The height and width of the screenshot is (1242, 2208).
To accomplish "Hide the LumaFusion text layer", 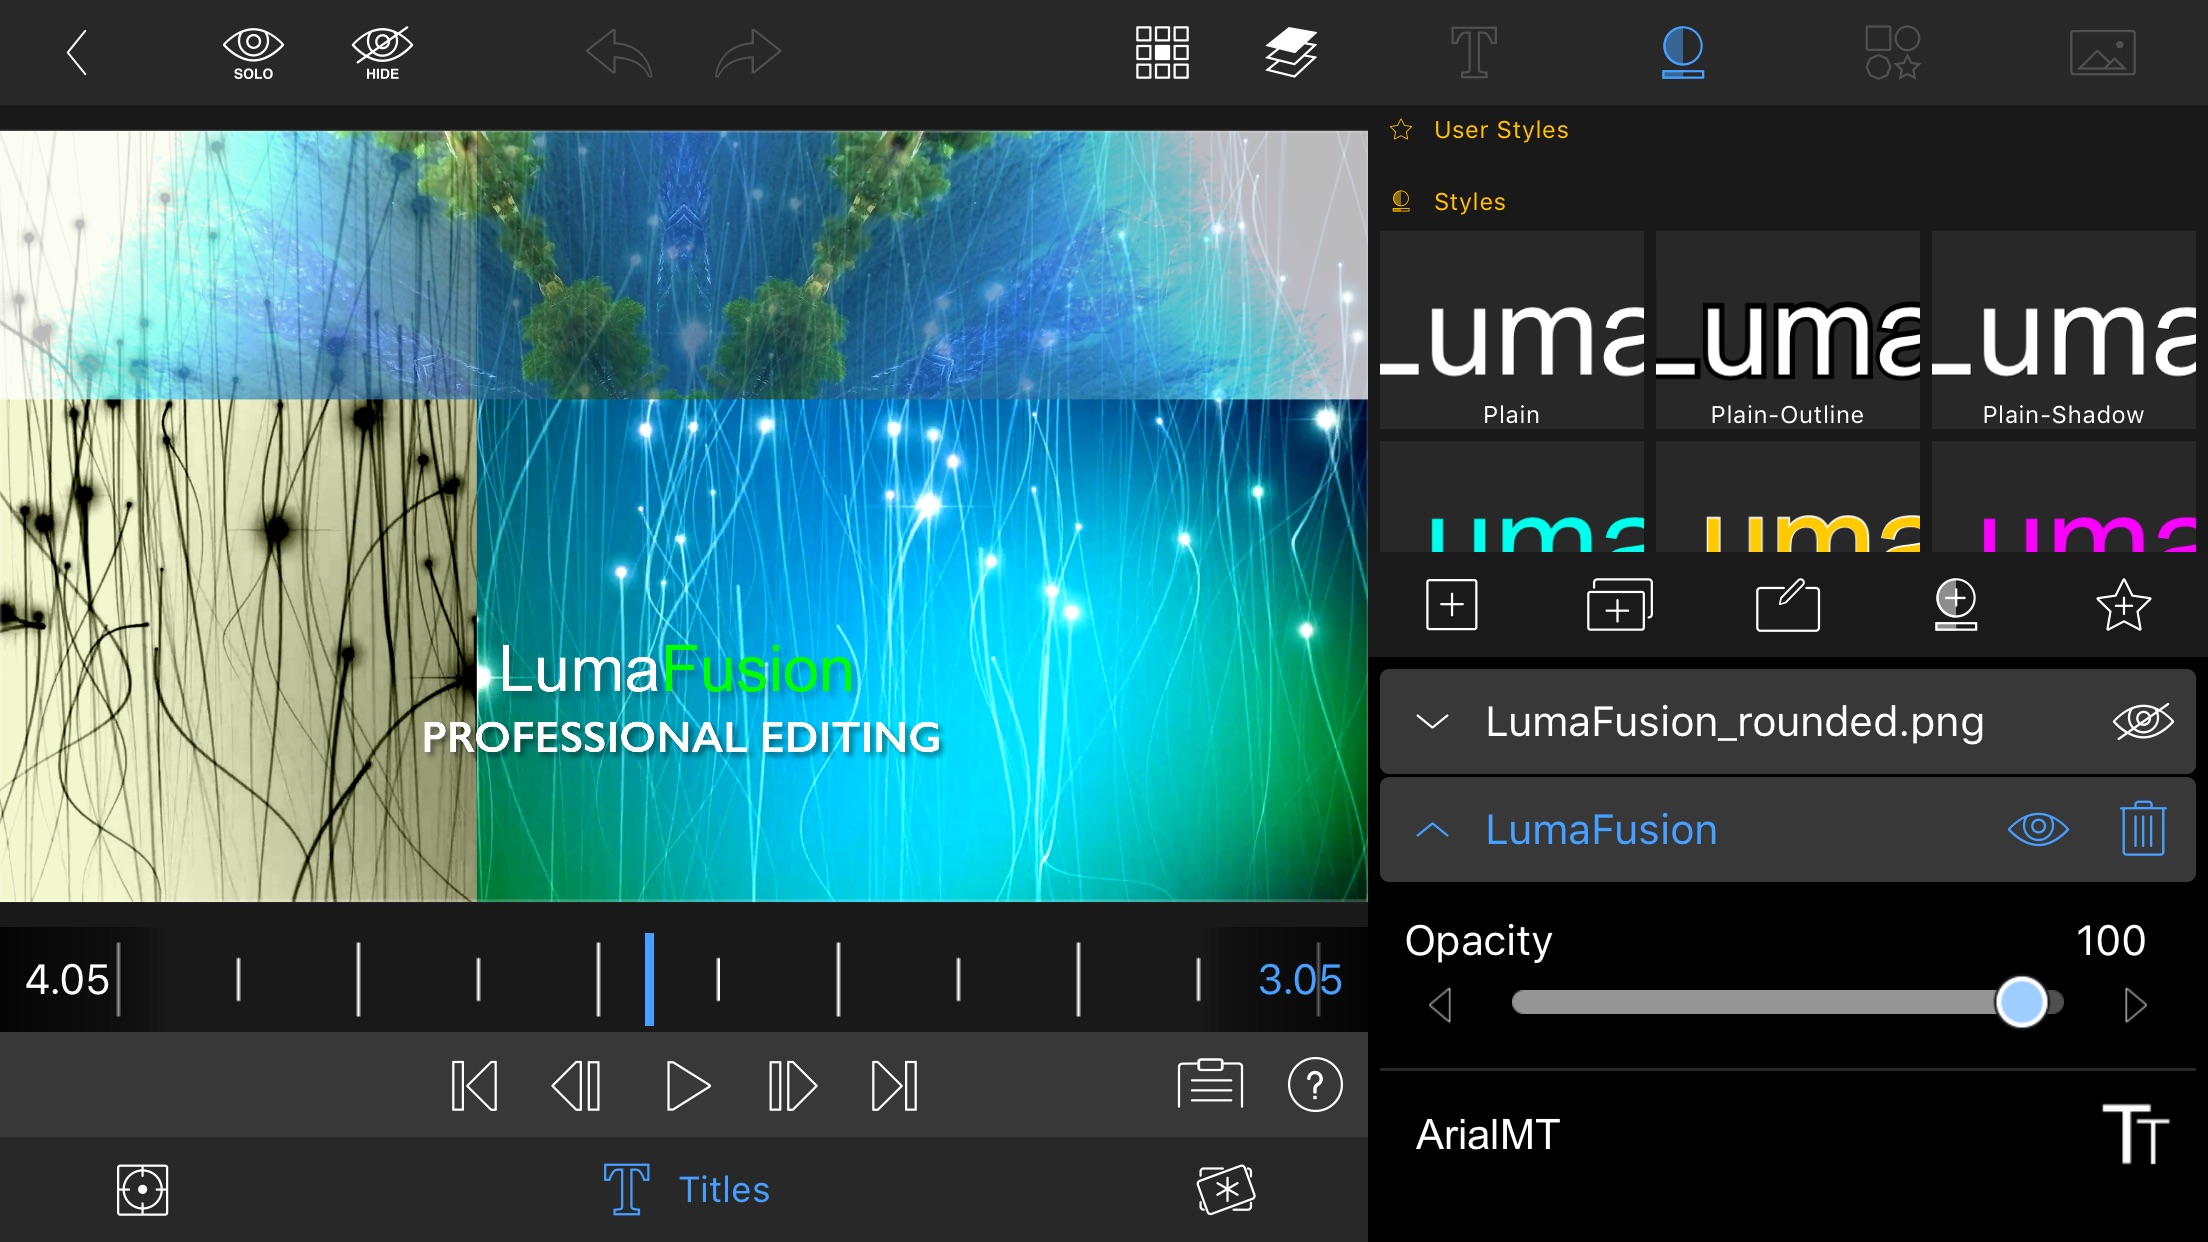I will (x=2038, y=829).
